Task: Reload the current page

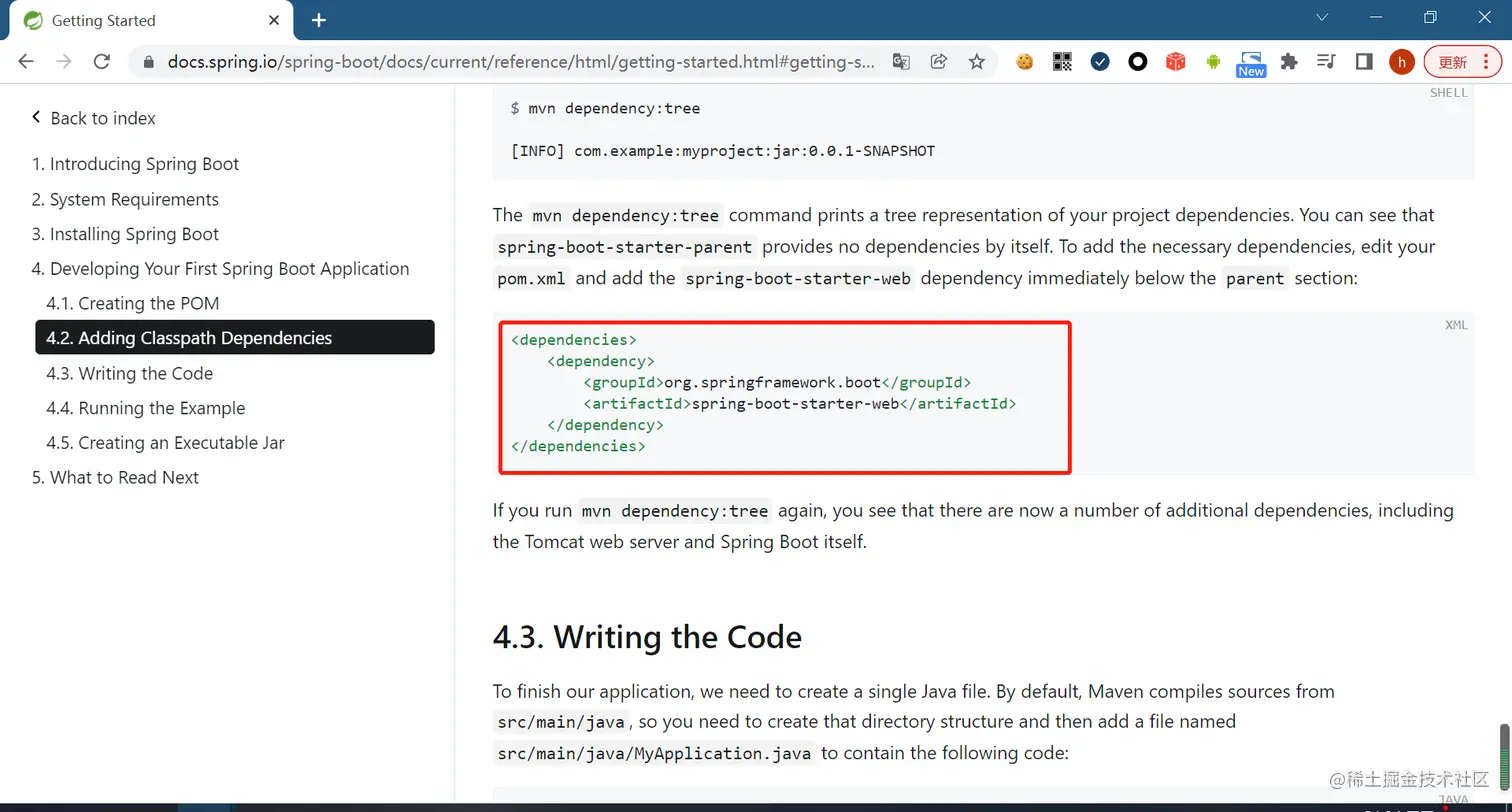Action: click(101, 62)
